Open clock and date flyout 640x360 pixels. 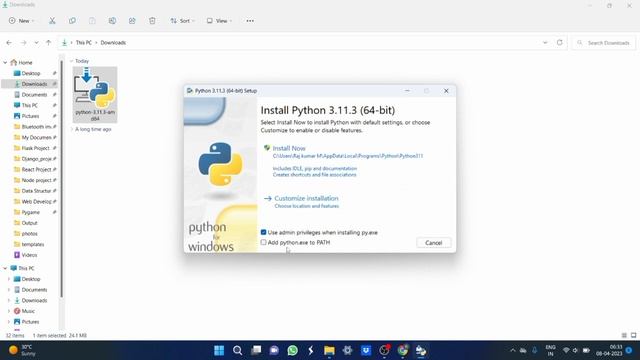tap(609, 350)
